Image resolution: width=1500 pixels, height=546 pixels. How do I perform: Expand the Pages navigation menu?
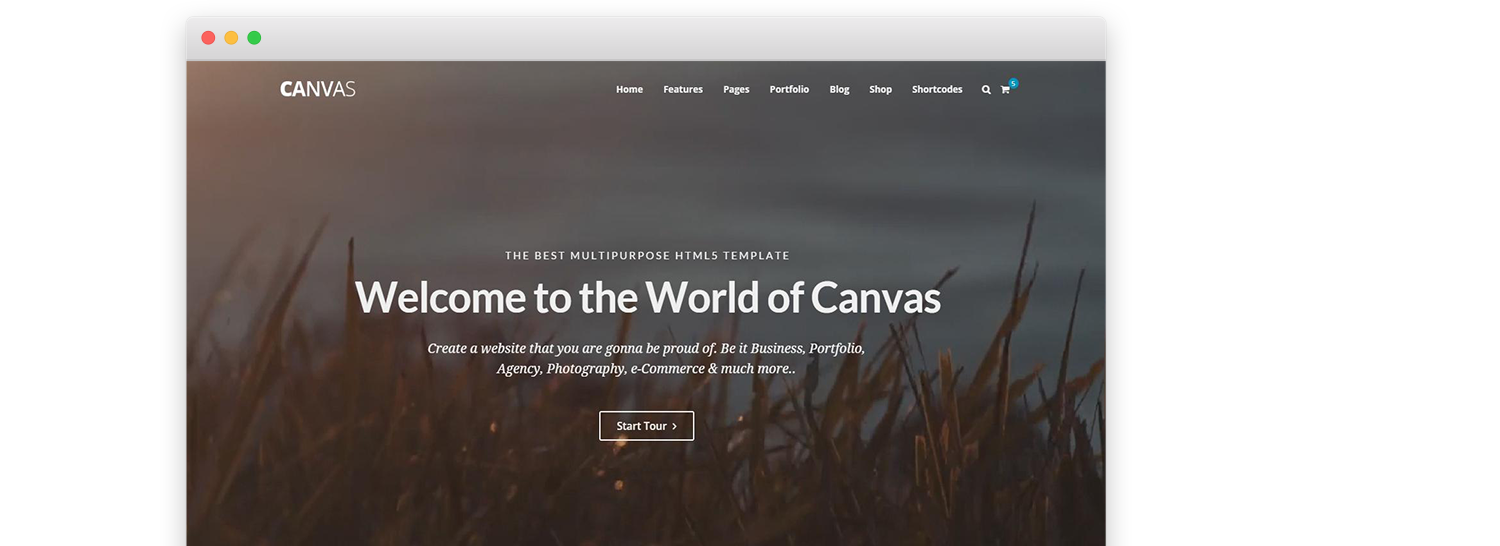[736, 90]
